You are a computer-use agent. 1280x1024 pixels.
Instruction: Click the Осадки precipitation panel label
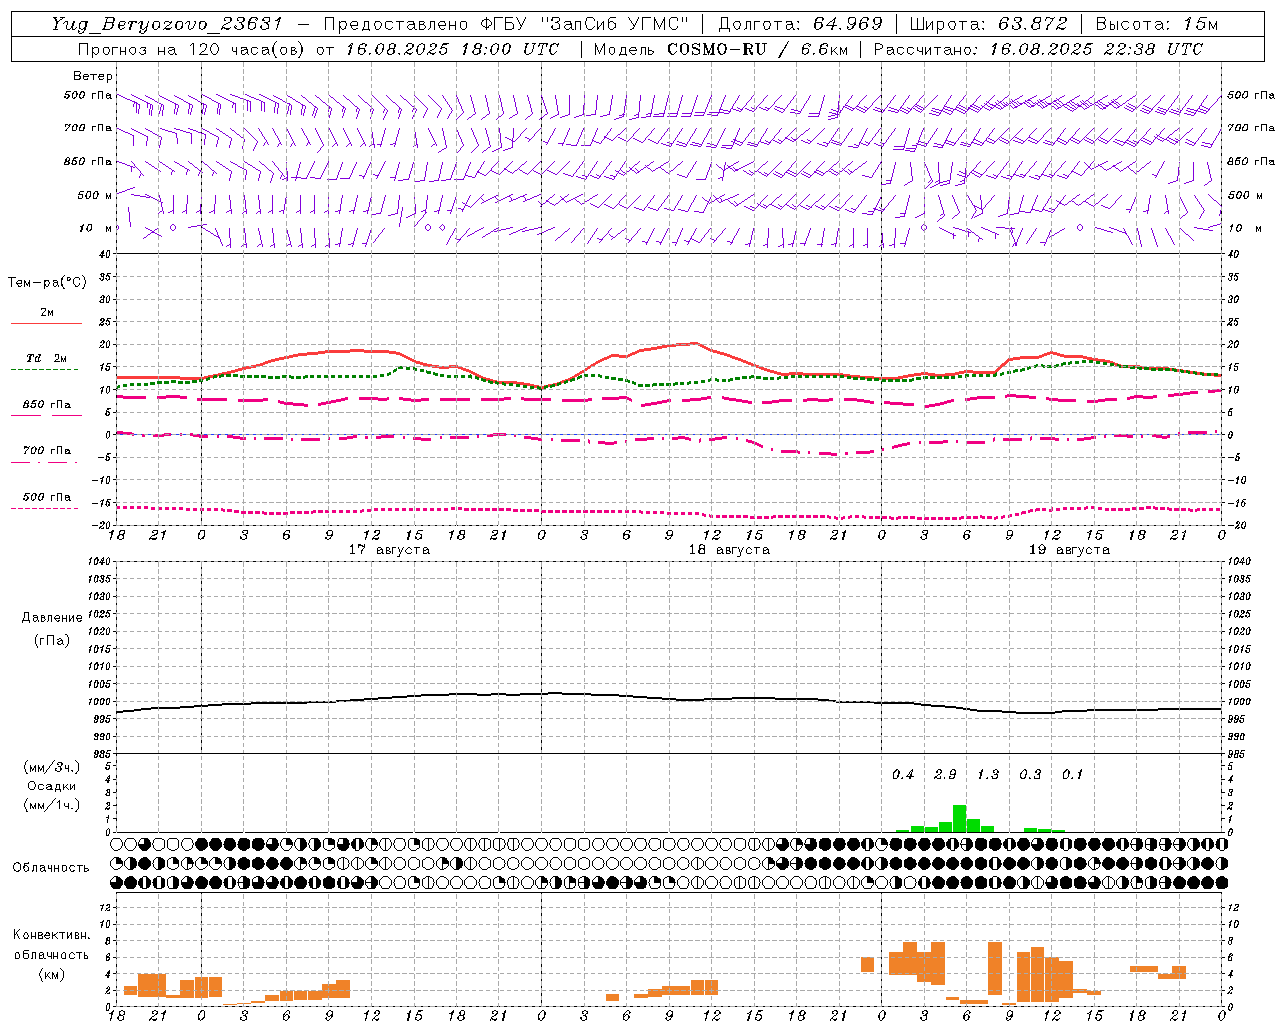(52, 786)
